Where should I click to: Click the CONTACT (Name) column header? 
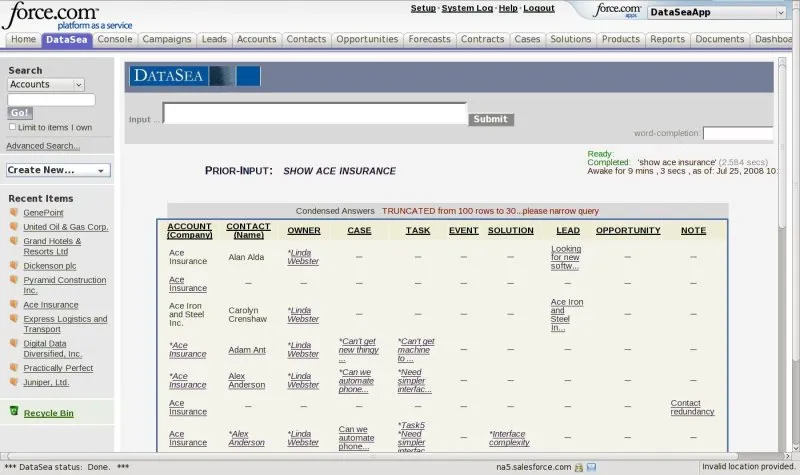[x=248, y=231]
